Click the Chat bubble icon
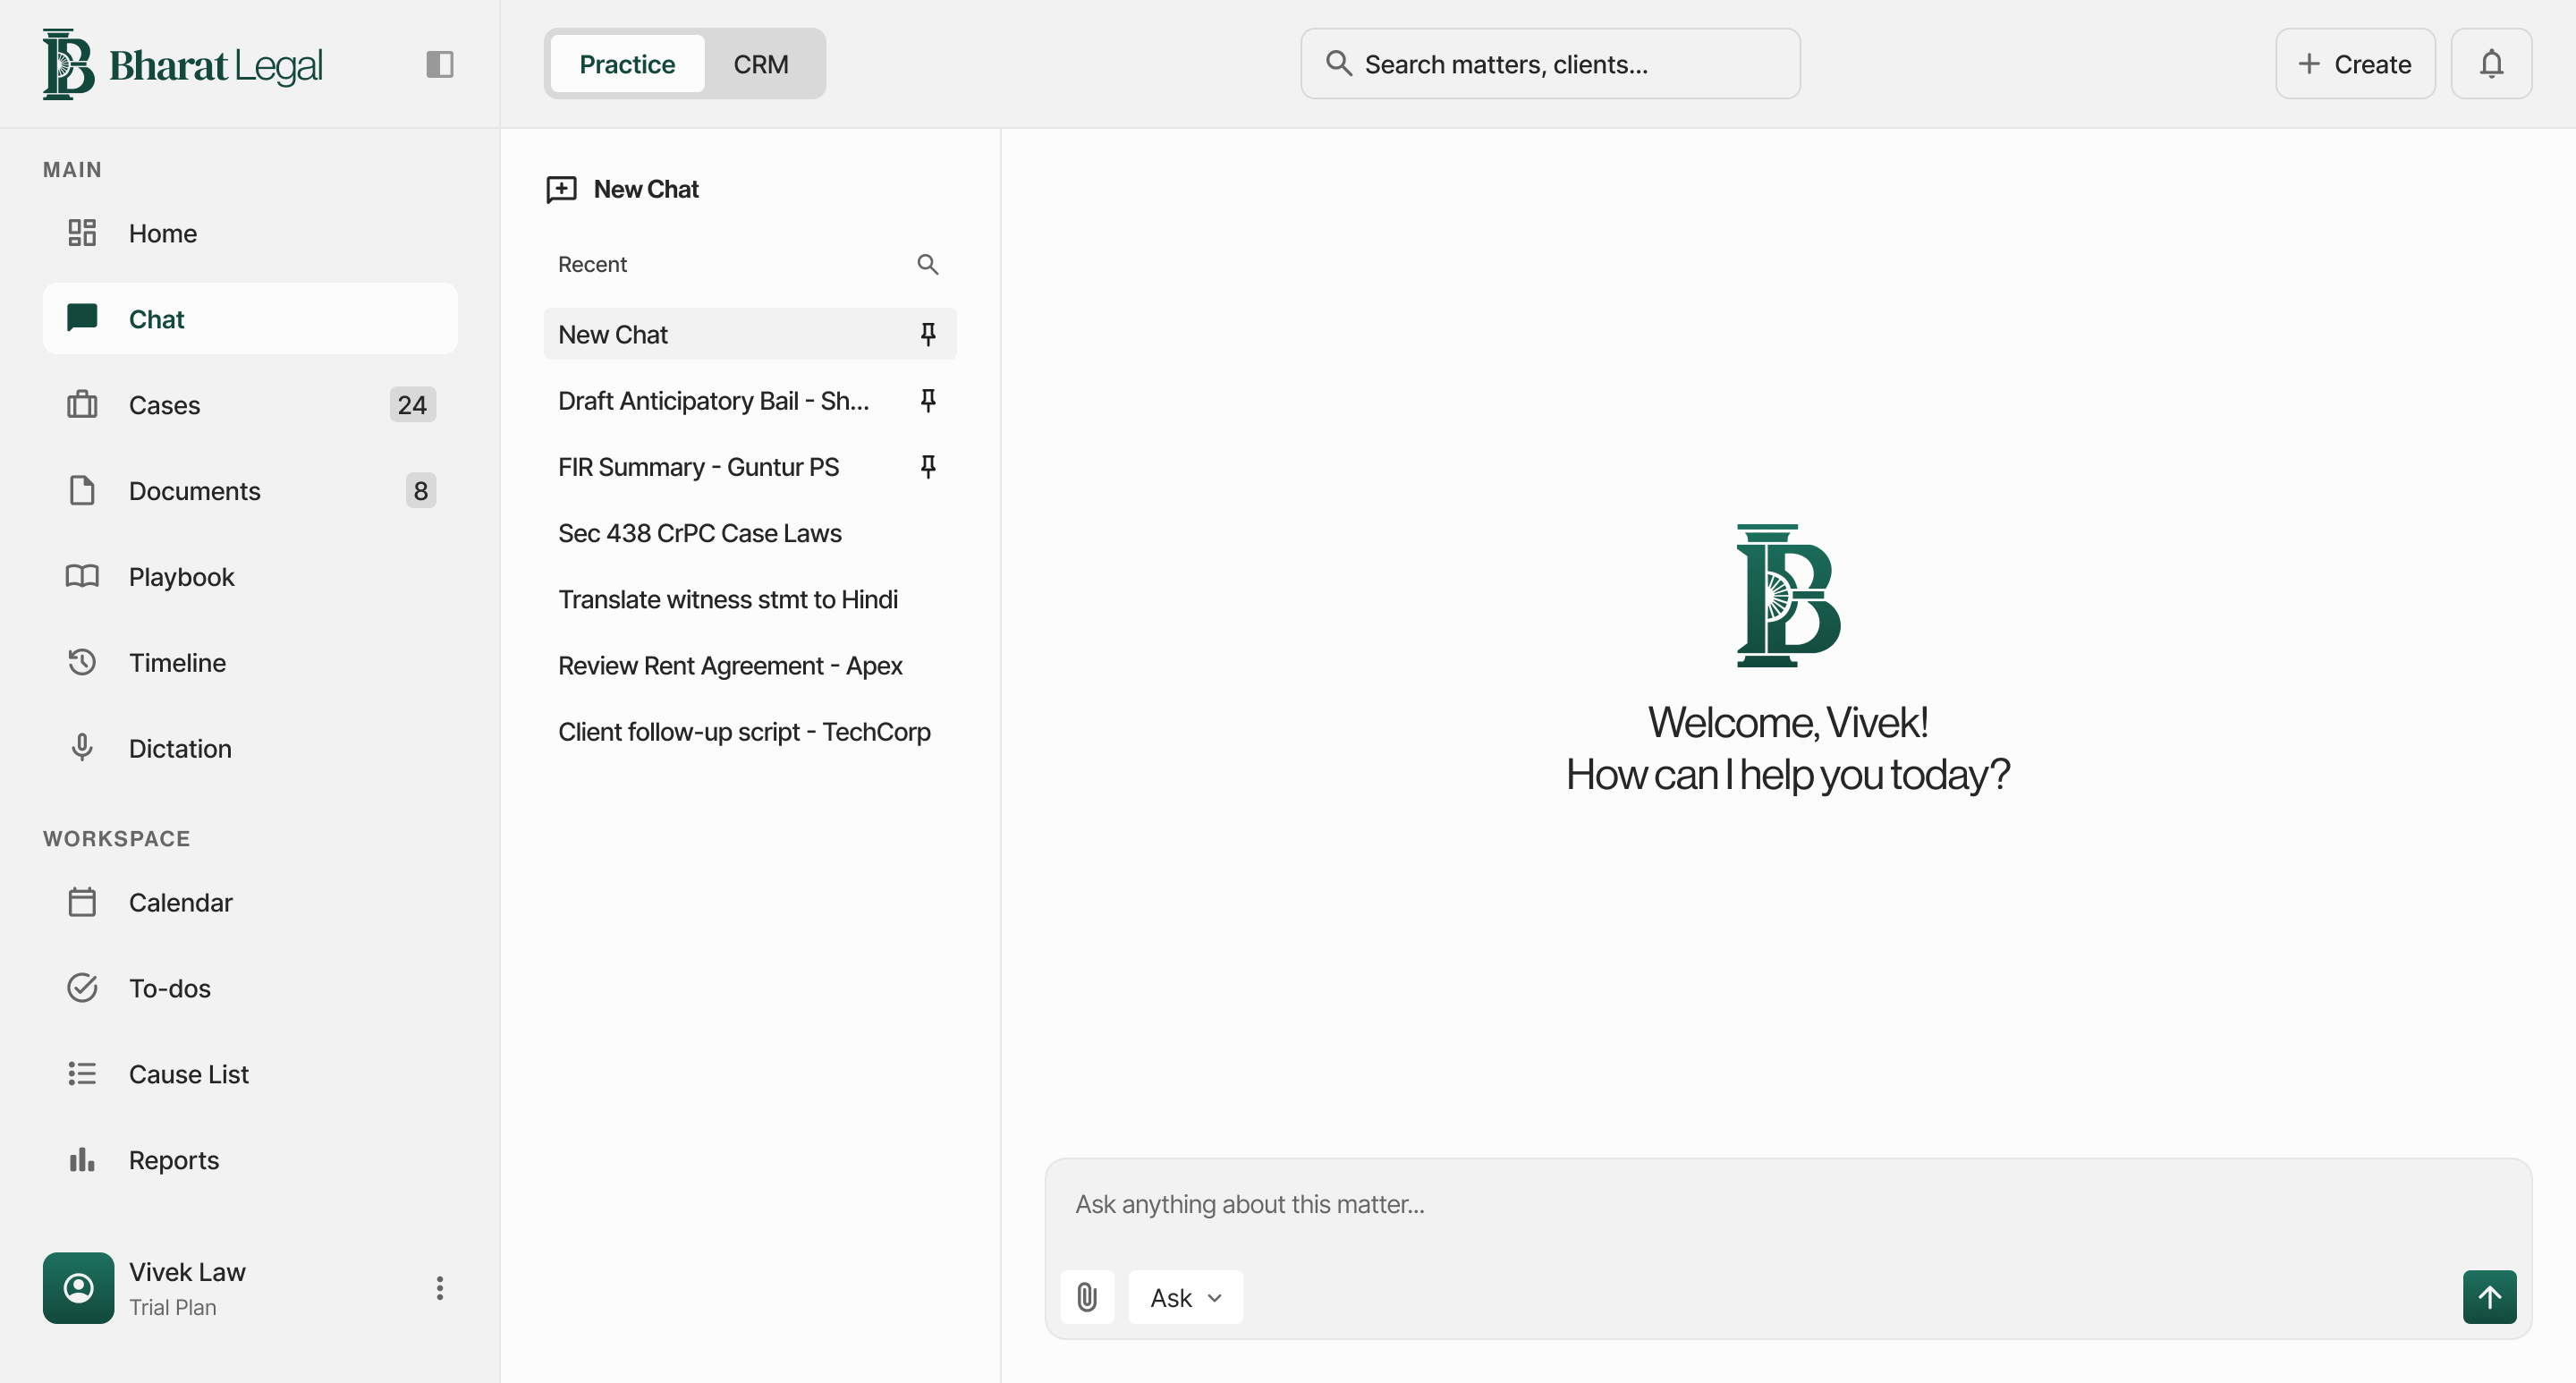 pyautogui.click(x=82, y=318)
